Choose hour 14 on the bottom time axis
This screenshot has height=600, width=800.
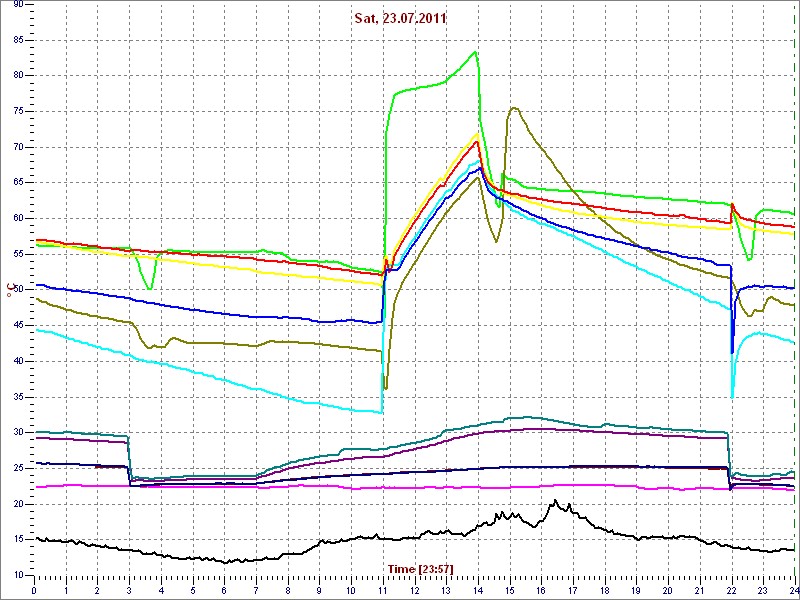point(478,590)
